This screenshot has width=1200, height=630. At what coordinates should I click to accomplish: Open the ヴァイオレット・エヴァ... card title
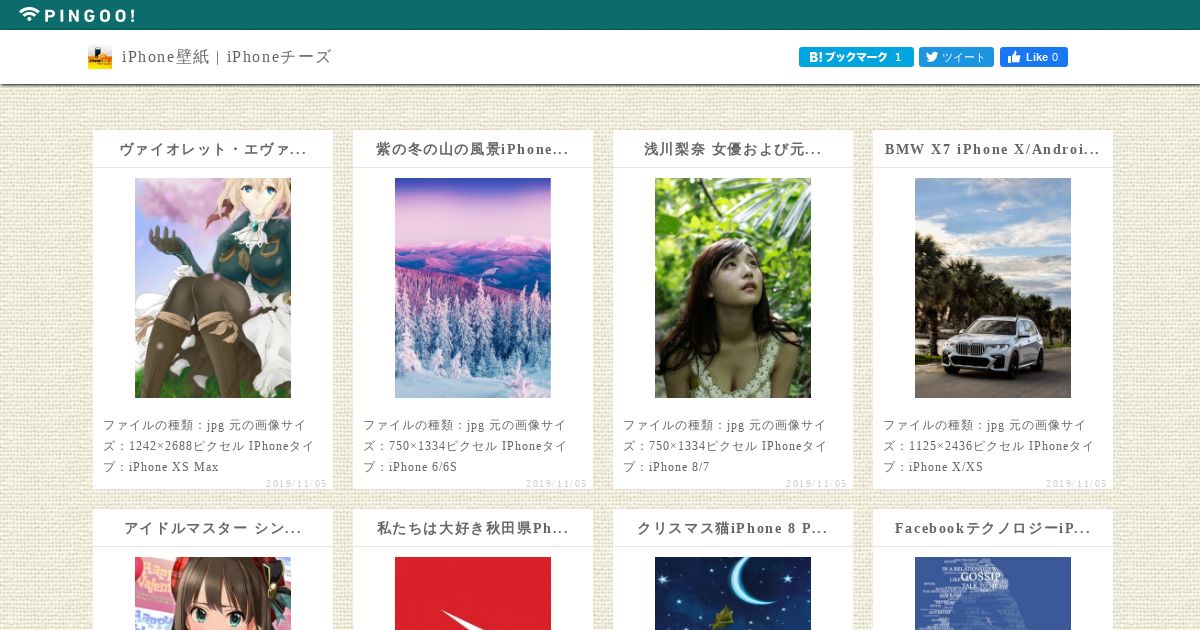click(x=213, y=149)
